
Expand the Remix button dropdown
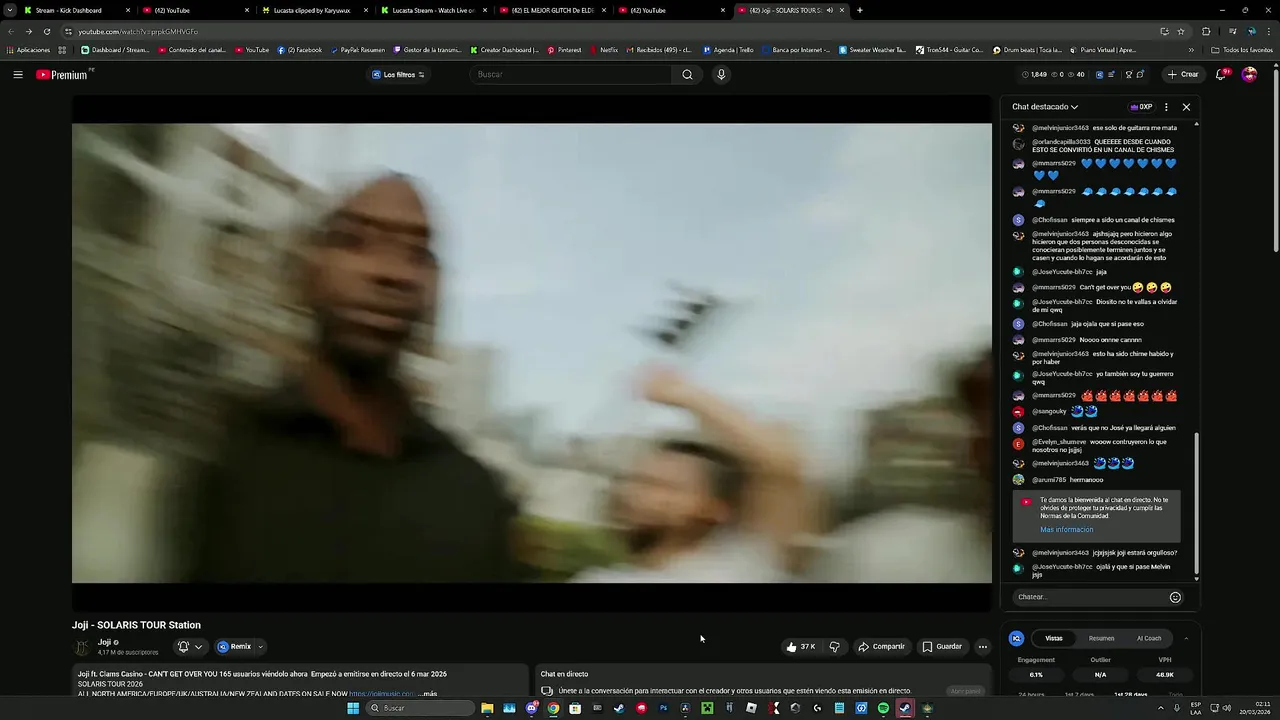click(261, 647)
